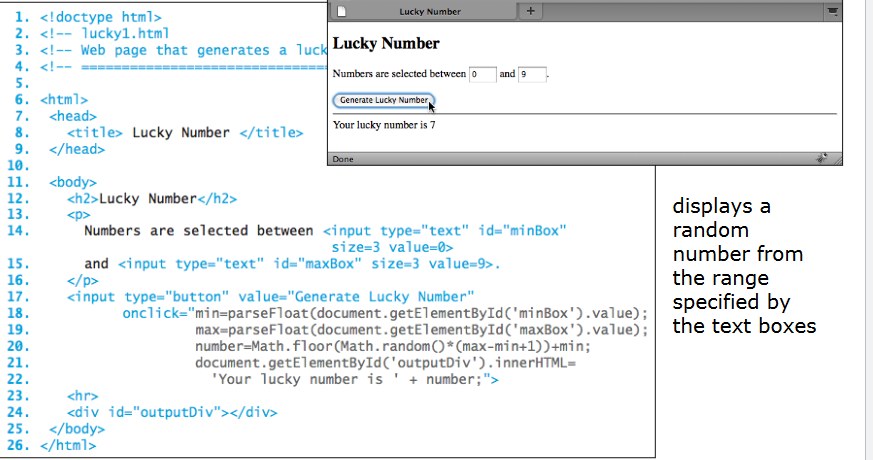Click the Done status text in the browser status bar

(343, 159)
